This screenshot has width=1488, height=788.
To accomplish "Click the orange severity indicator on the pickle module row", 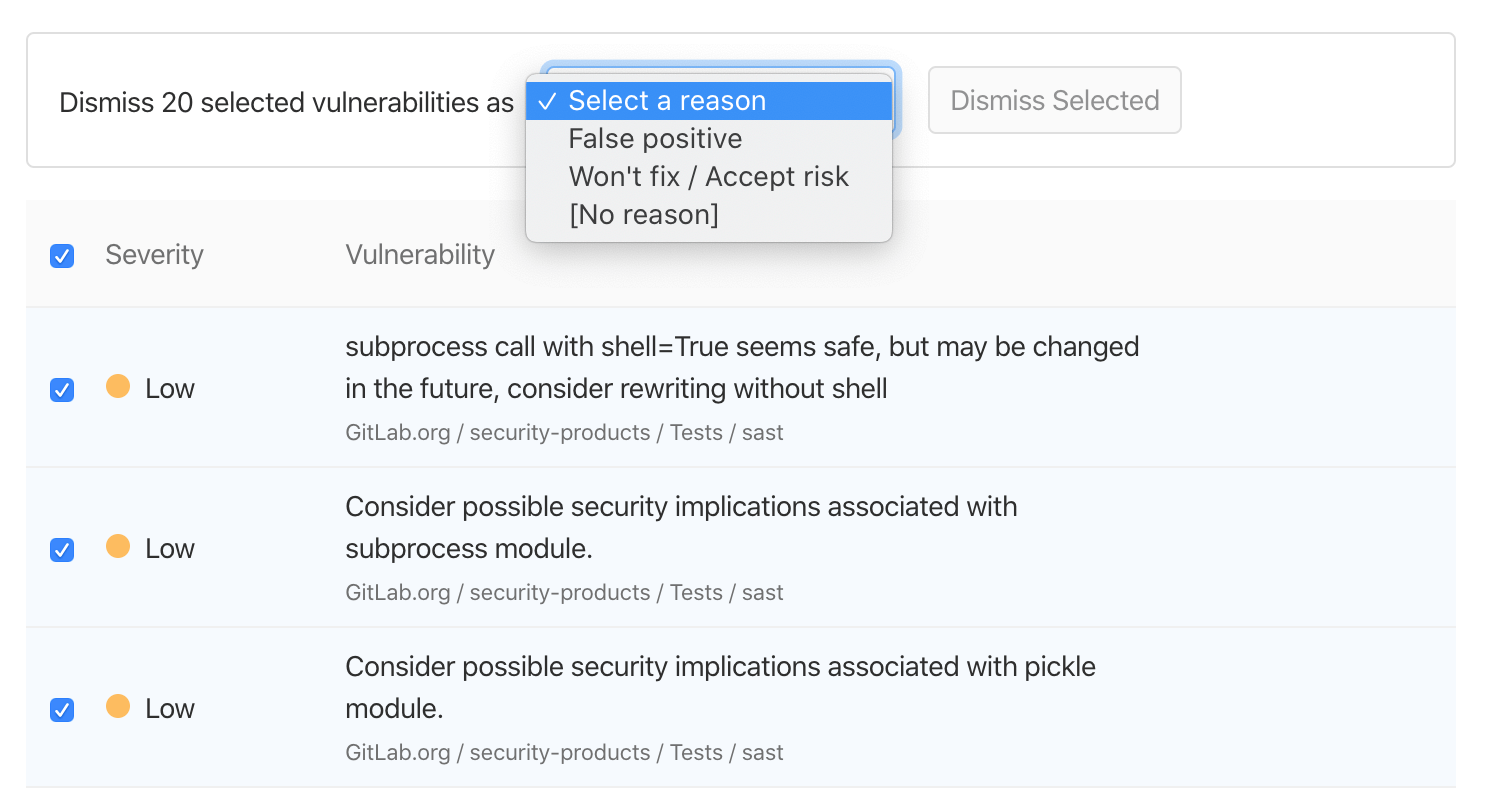I will click(x=118, y=708).
